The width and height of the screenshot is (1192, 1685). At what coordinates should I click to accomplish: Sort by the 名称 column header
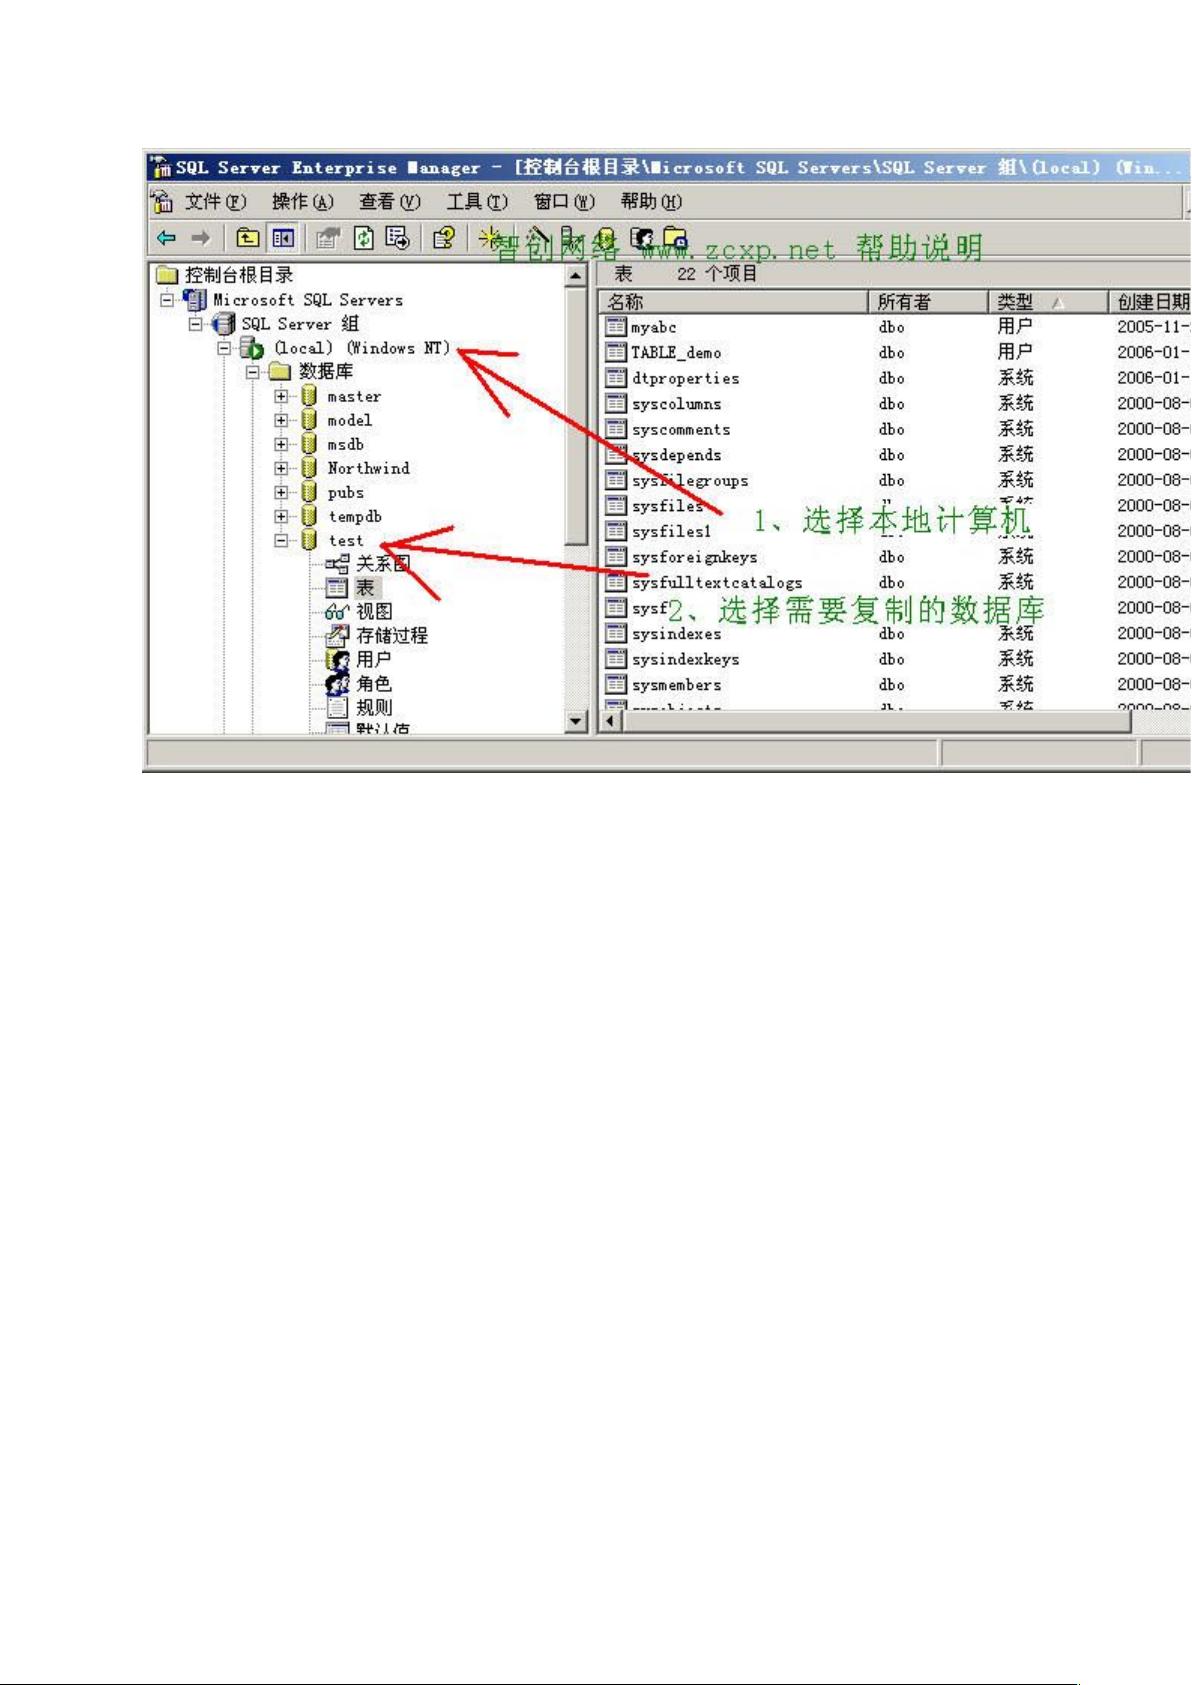pyautogui.click(x=734, y=301)
